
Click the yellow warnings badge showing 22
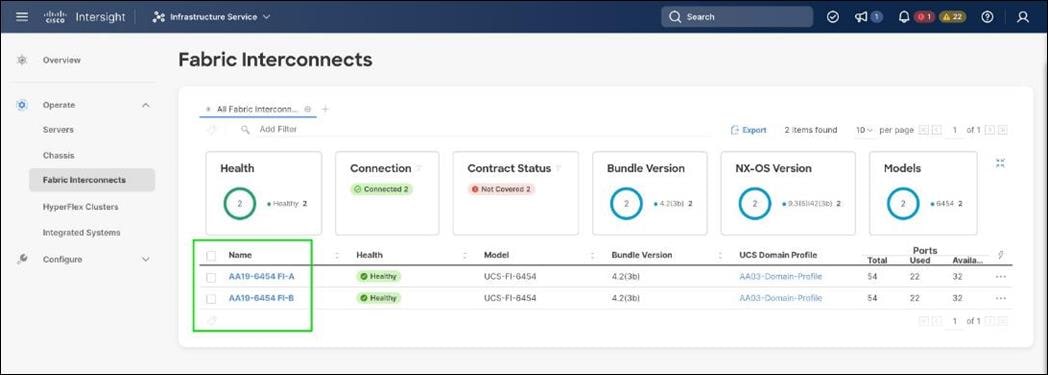coord(952,17)
